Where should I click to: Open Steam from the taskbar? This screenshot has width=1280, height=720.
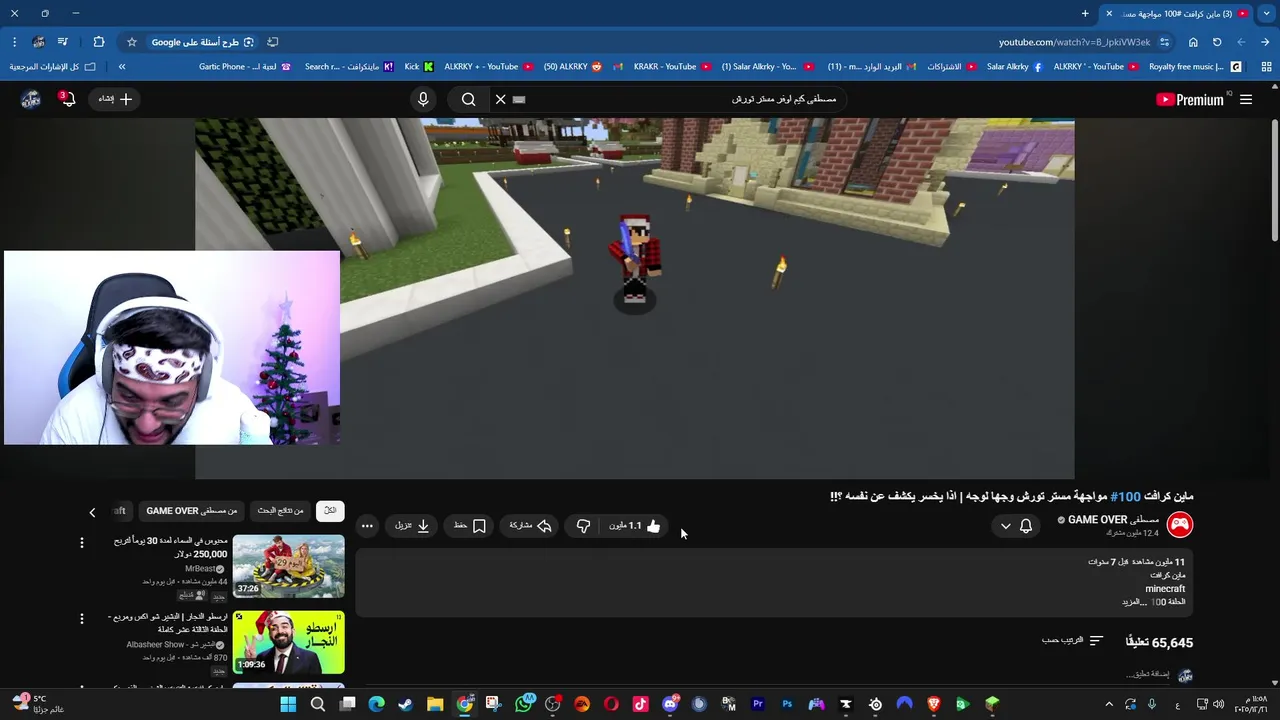(x=405, y=704)
